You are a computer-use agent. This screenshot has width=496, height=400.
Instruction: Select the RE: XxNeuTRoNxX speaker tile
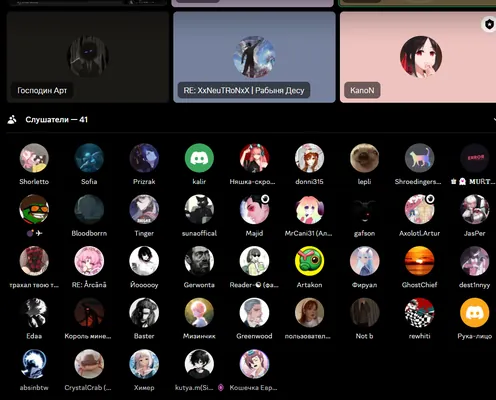pos(254,57)
